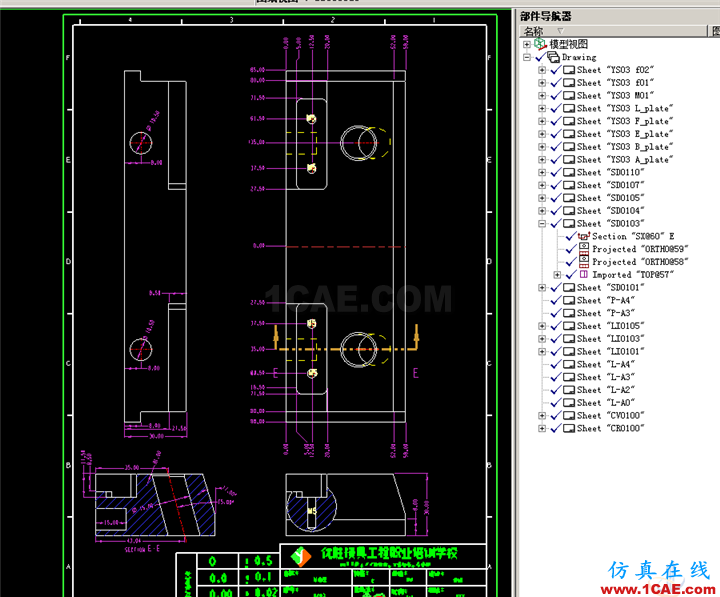Click sheet icon for "L-A3"
Viewport: 720px width, 597px height.
point(569,377)
